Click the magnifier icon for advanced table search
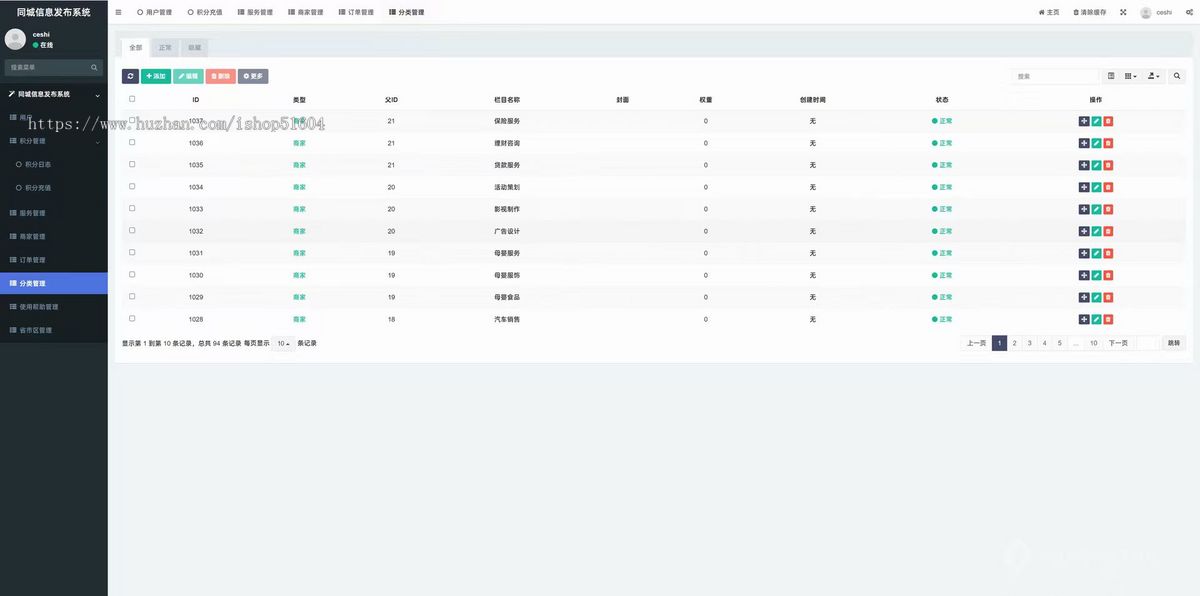Viewport: 1200px width, 596px height. (1176, 76)
